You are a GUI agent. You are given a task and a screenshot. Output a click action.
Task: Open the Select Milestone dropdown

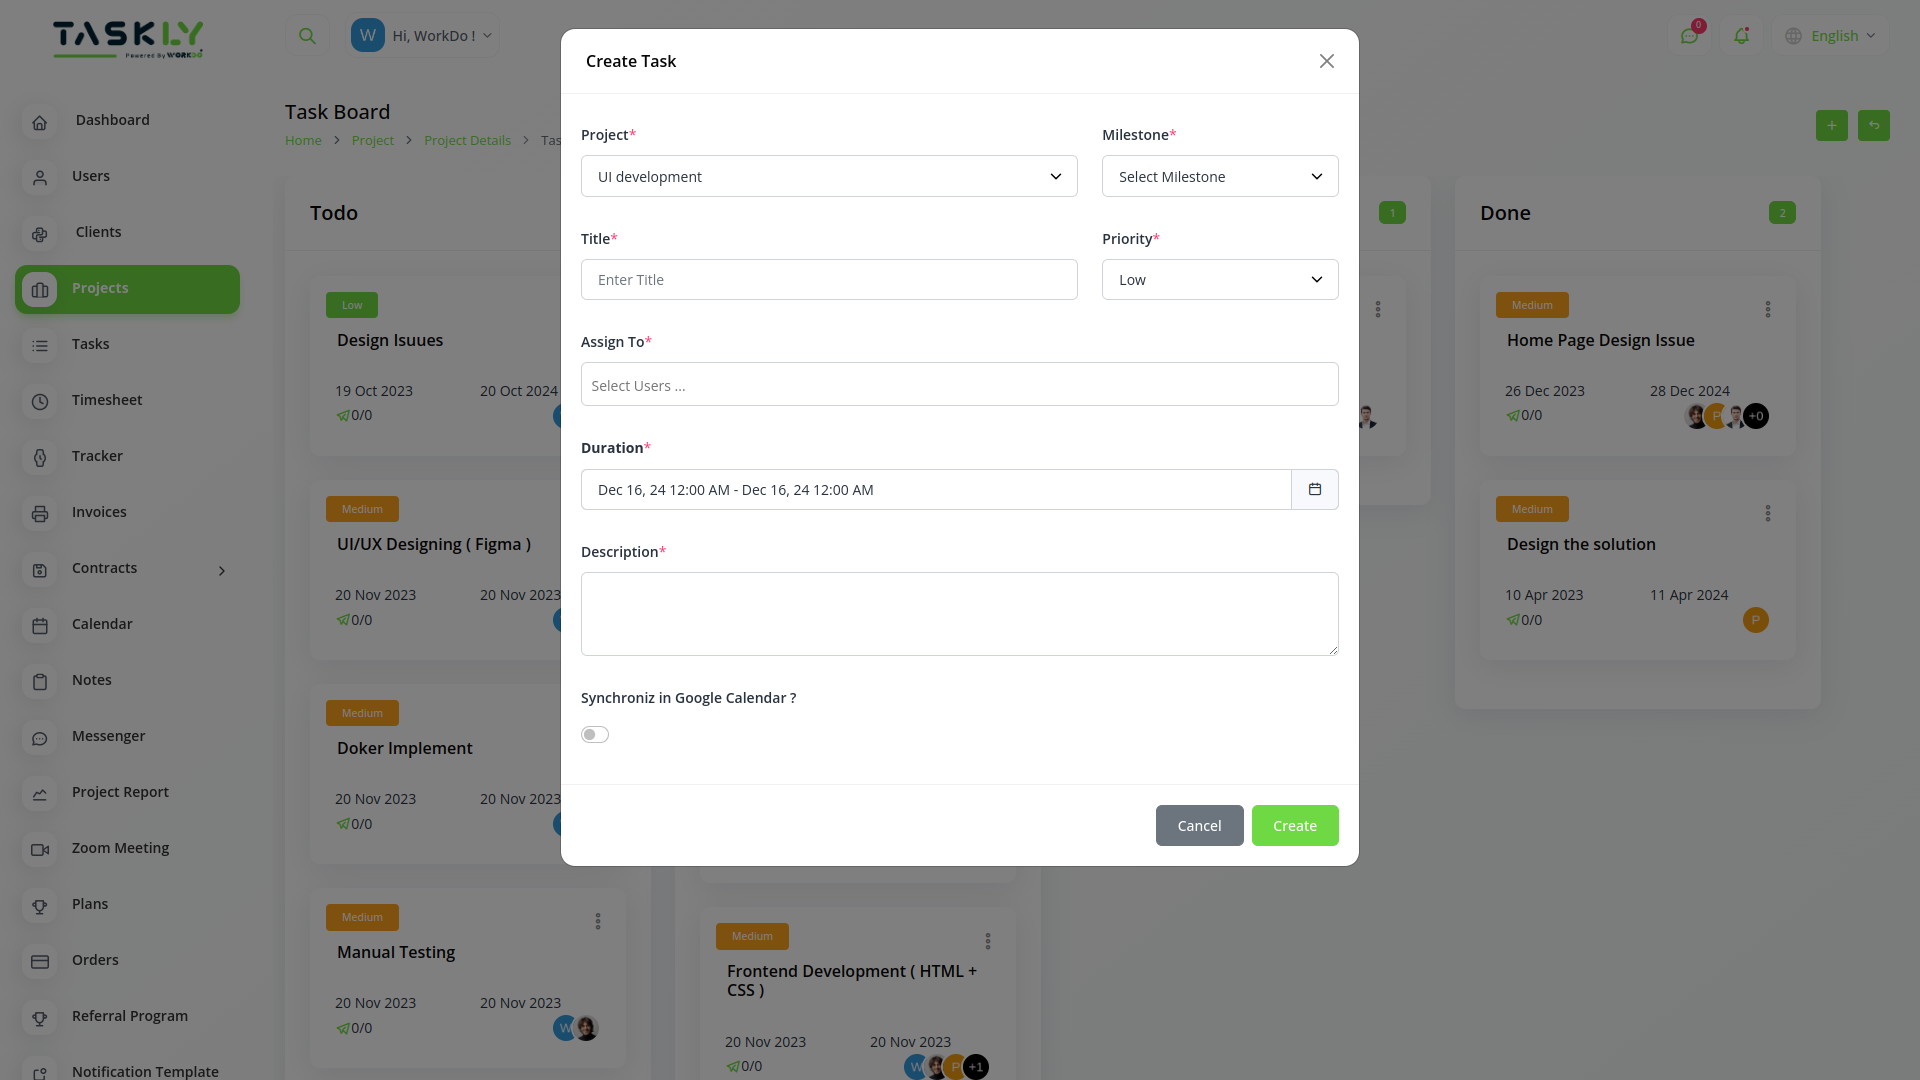coord(1220,176)
